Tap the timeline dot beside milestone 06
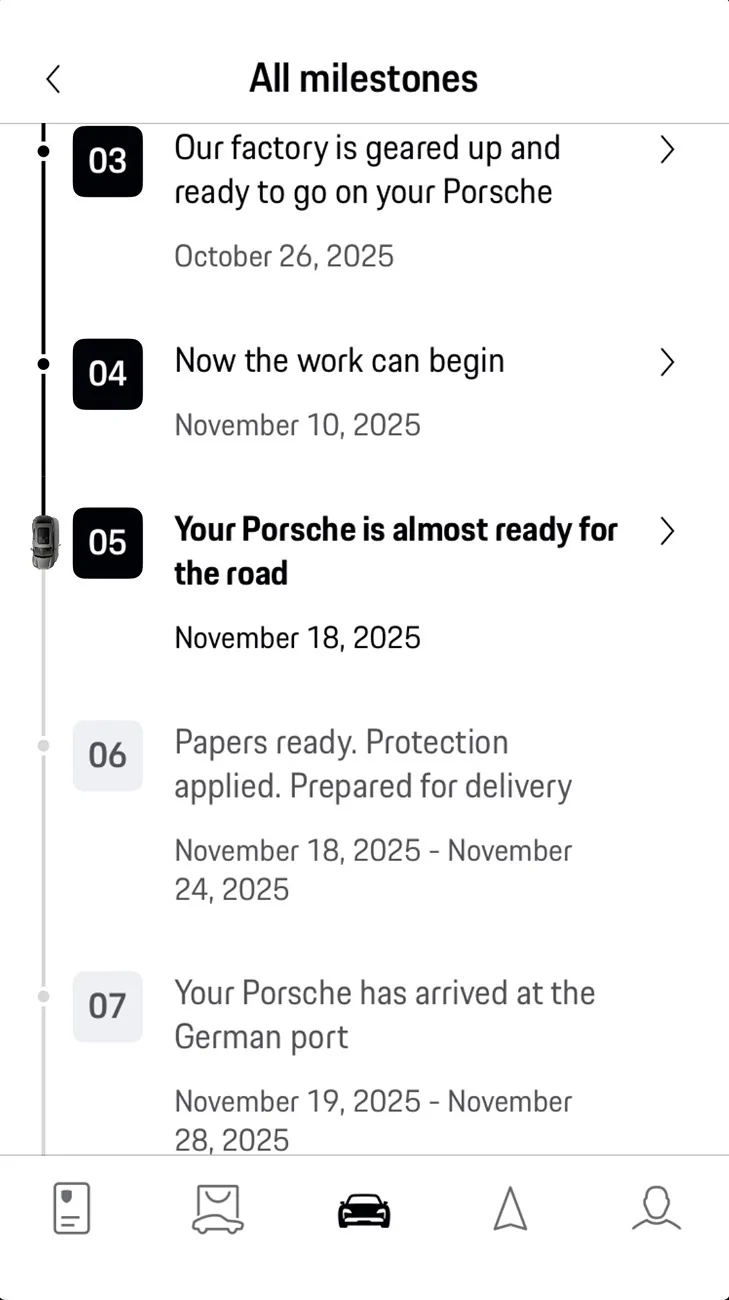This screenshot has width=729, height=1300. pos(43,745)
